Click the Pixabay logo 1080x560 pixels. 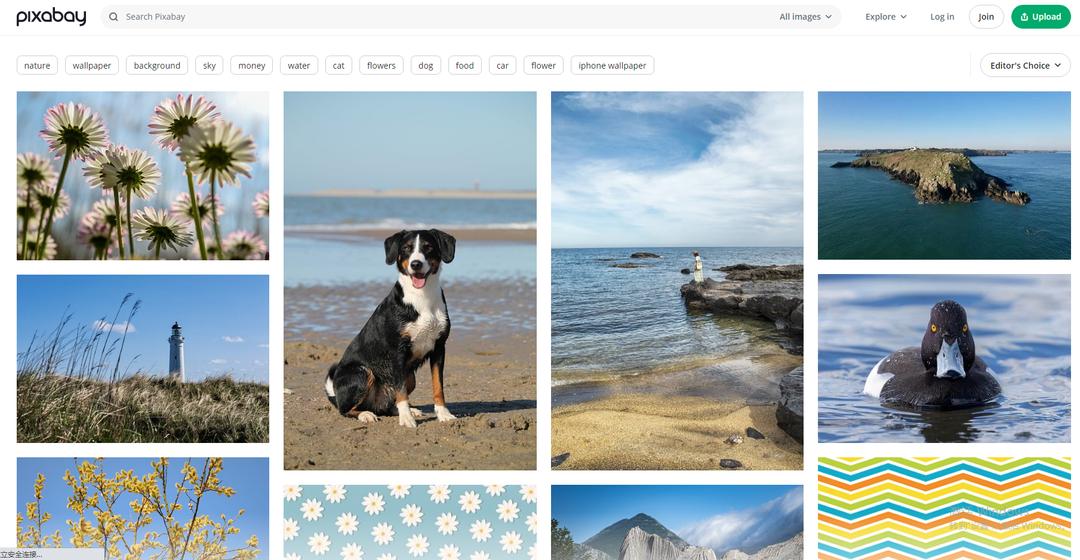tap(51, 17)
